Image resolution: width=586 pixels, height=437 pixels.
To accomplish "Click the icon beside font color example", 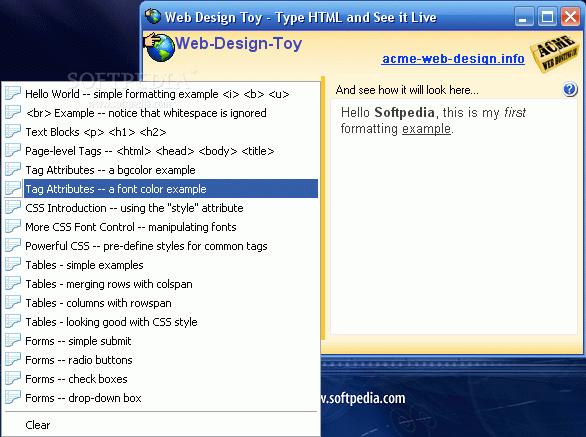I will click(x=13, y=189).
